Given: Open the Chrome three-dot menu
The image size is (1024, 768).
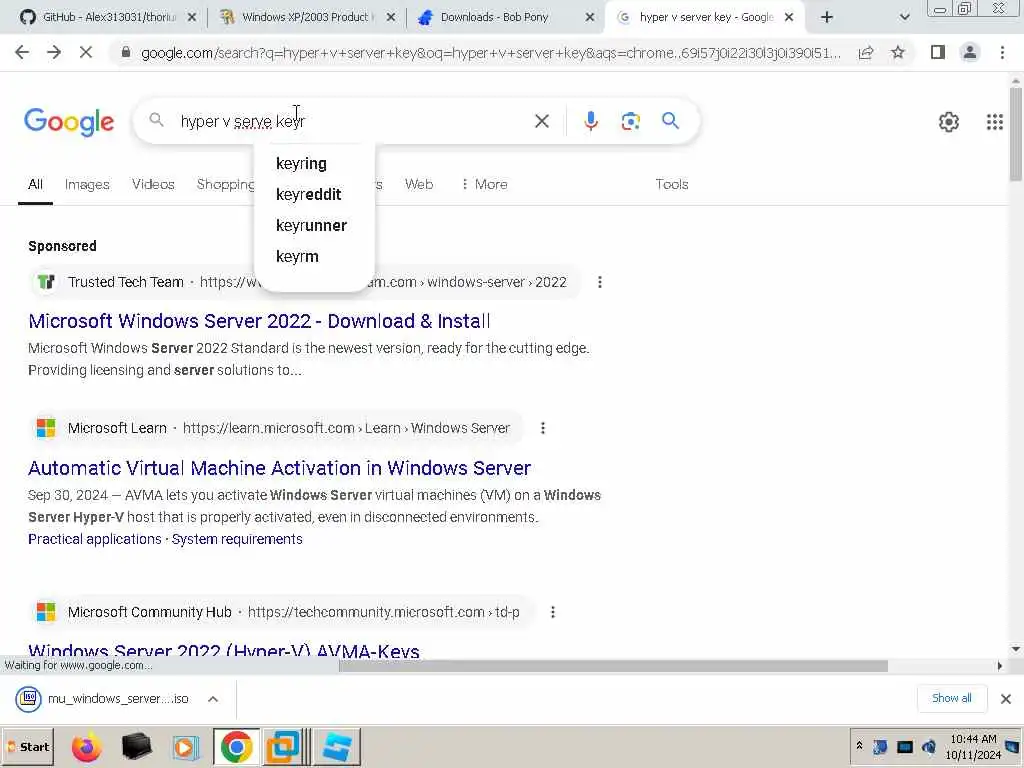Looking at the screenshot, I should pos(1002,52).
